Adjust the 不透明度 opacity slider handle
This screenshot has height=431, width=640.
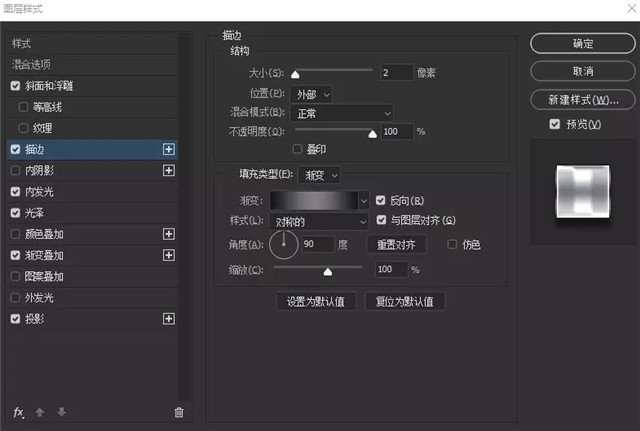[x=372, y=134]
